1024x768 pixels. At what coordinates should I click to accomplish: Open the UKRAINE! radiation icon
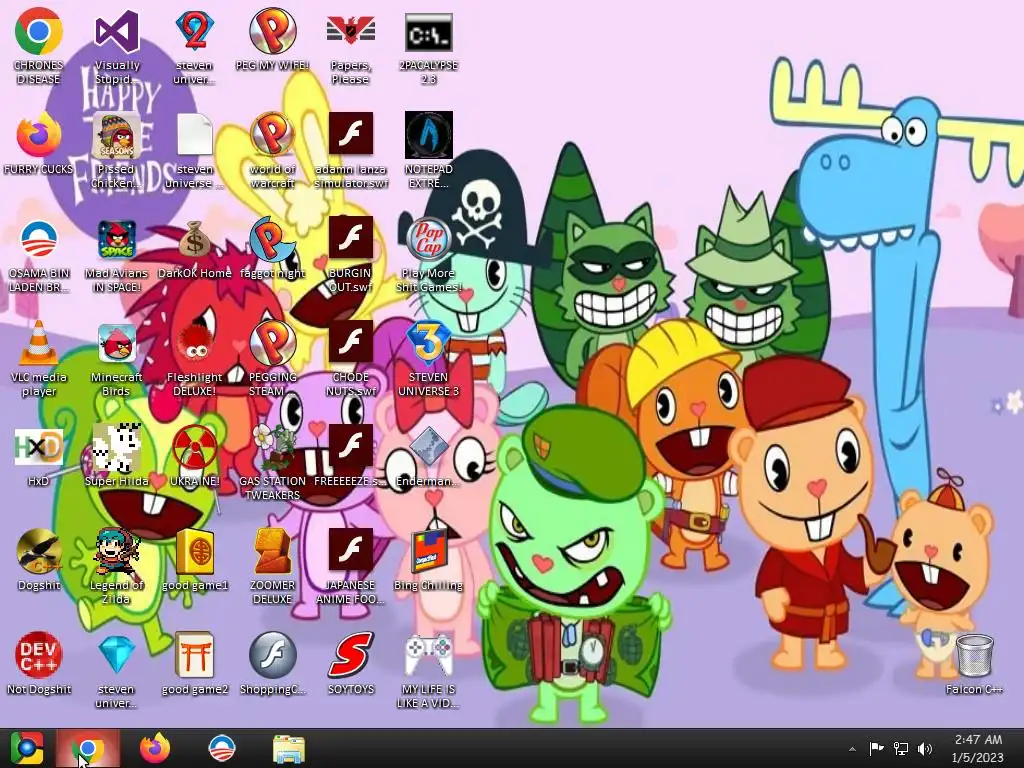[x=195, y=448]
